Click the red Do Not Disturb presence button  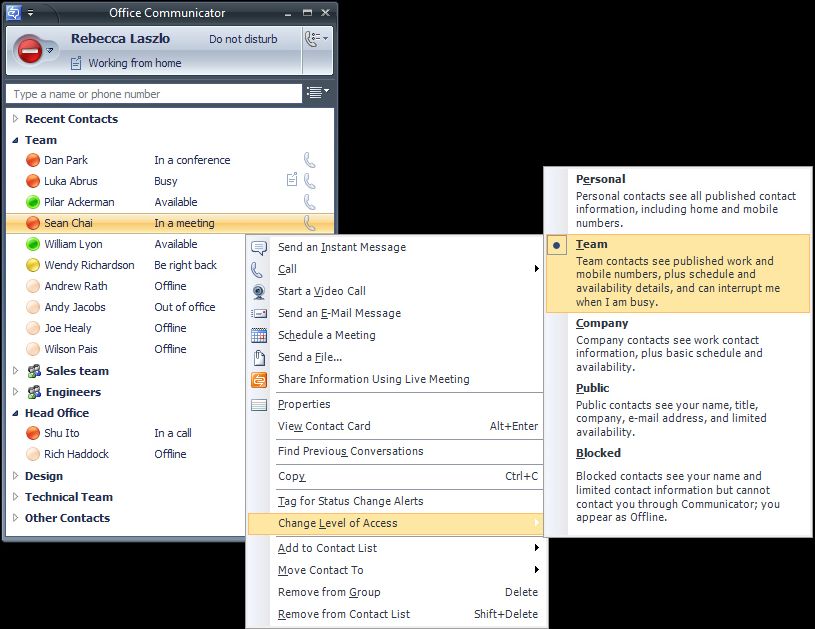[x=30, y=49]
